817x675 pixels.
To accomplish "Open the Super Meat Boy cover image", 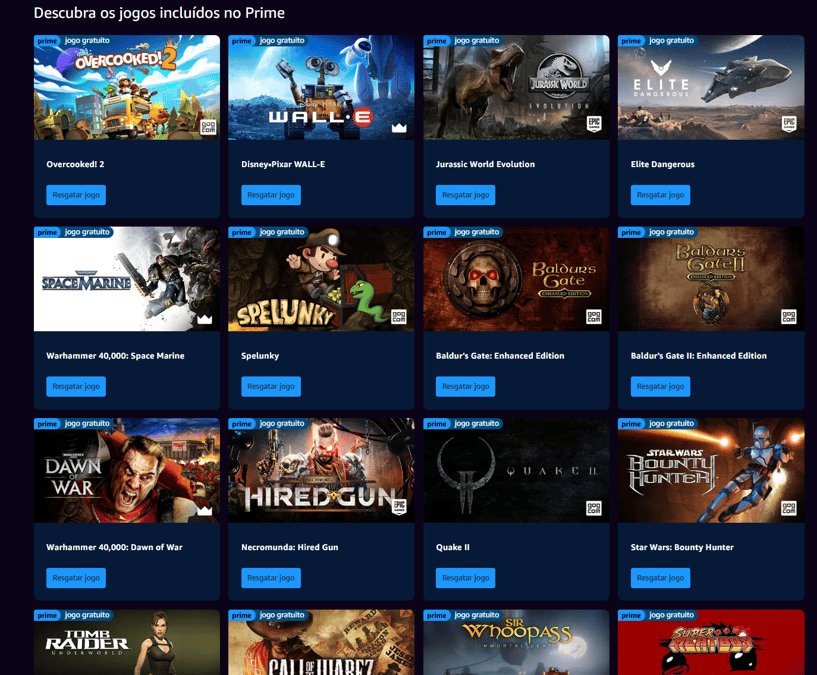I will pyautogui.click(x=711, y=643).
